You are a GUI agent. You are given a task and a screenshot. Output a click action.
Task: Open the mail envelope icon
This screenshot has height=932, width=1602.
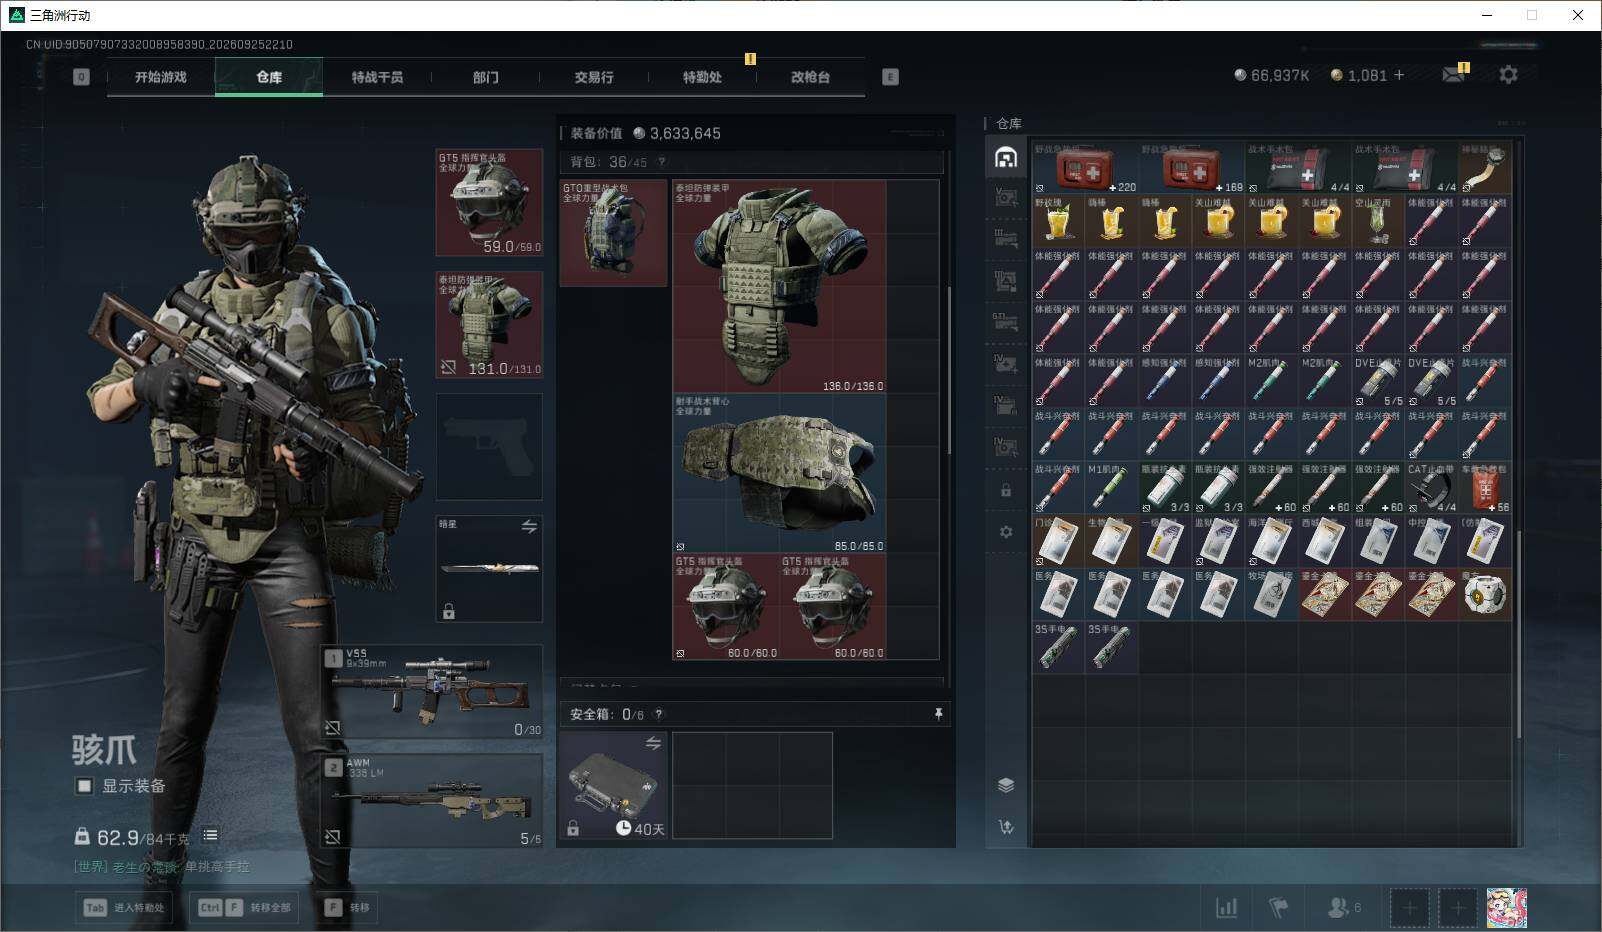1453,75
